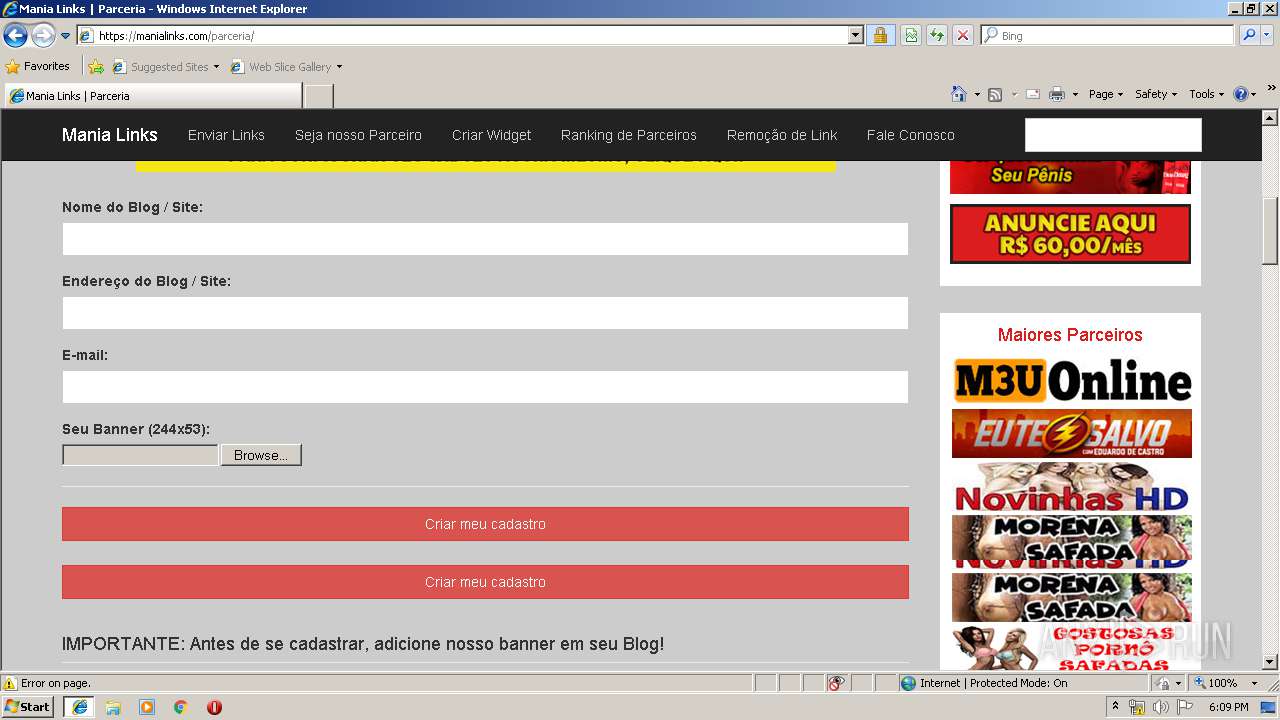Click the 6:09 PM system clock
The image size is (1280, 720).
point(1228,707)
